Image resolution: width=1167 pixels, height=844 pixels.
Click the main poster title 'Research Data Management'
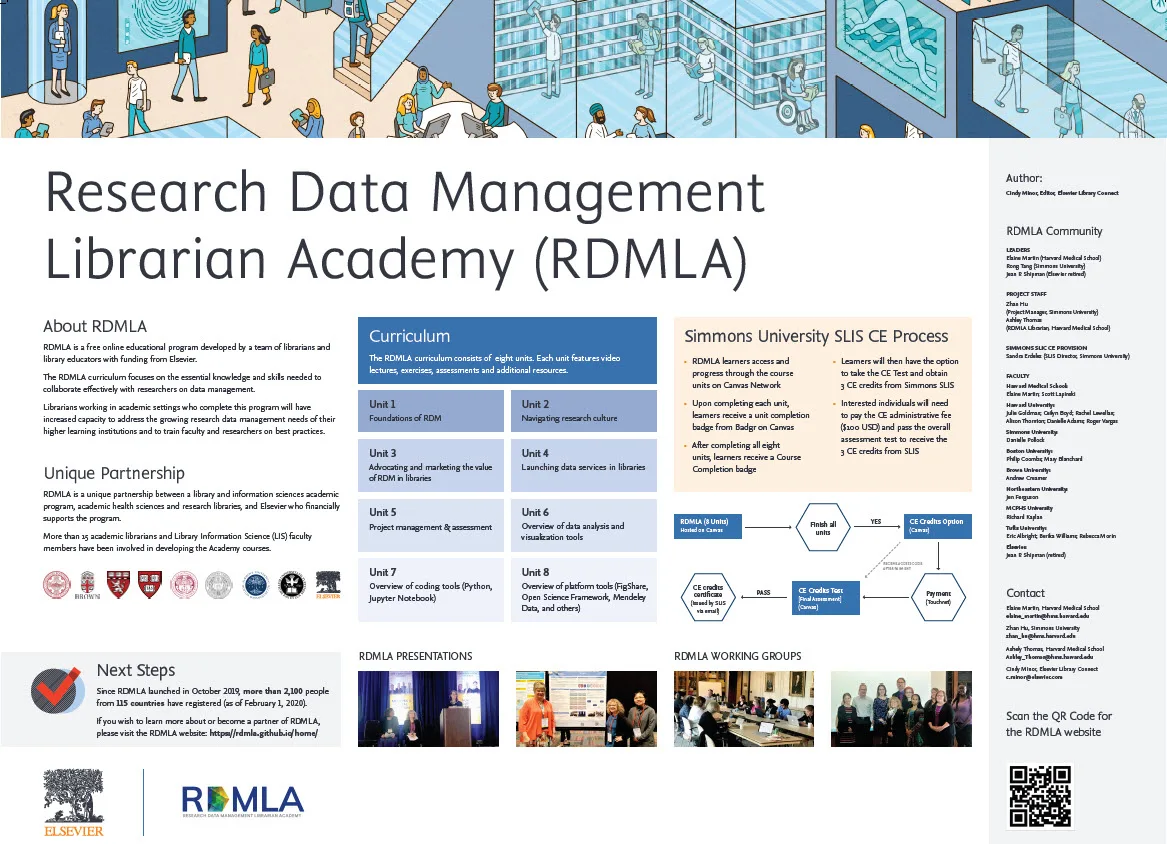pos(405,193)
